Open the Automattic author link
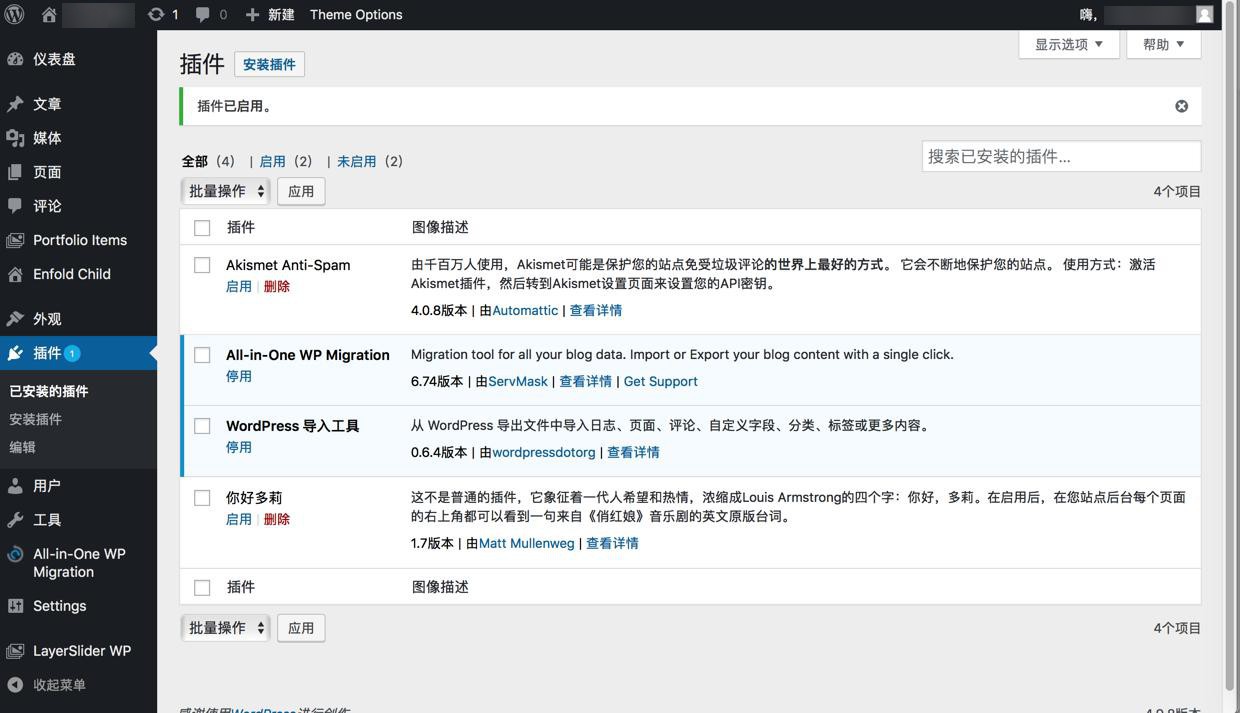The width and height of the screenshot is (1240, 713). point(525,310)
